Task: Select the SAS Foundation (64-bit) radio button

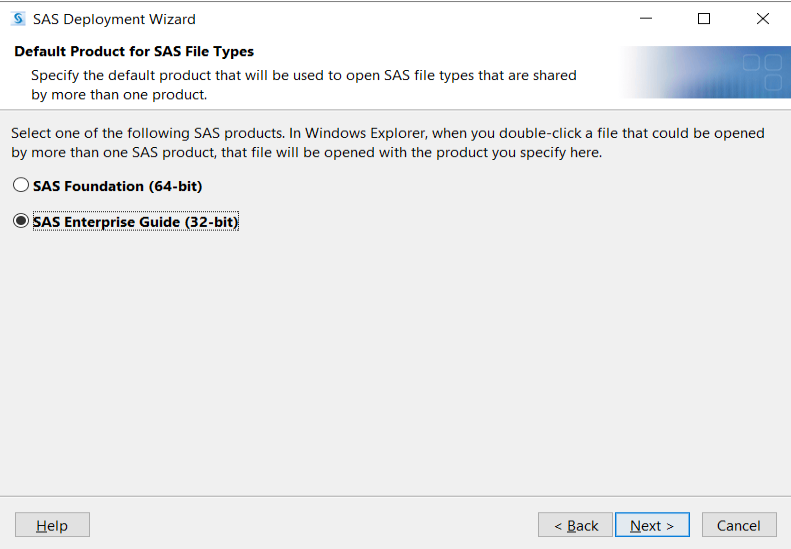Action: tap(21, 185)
